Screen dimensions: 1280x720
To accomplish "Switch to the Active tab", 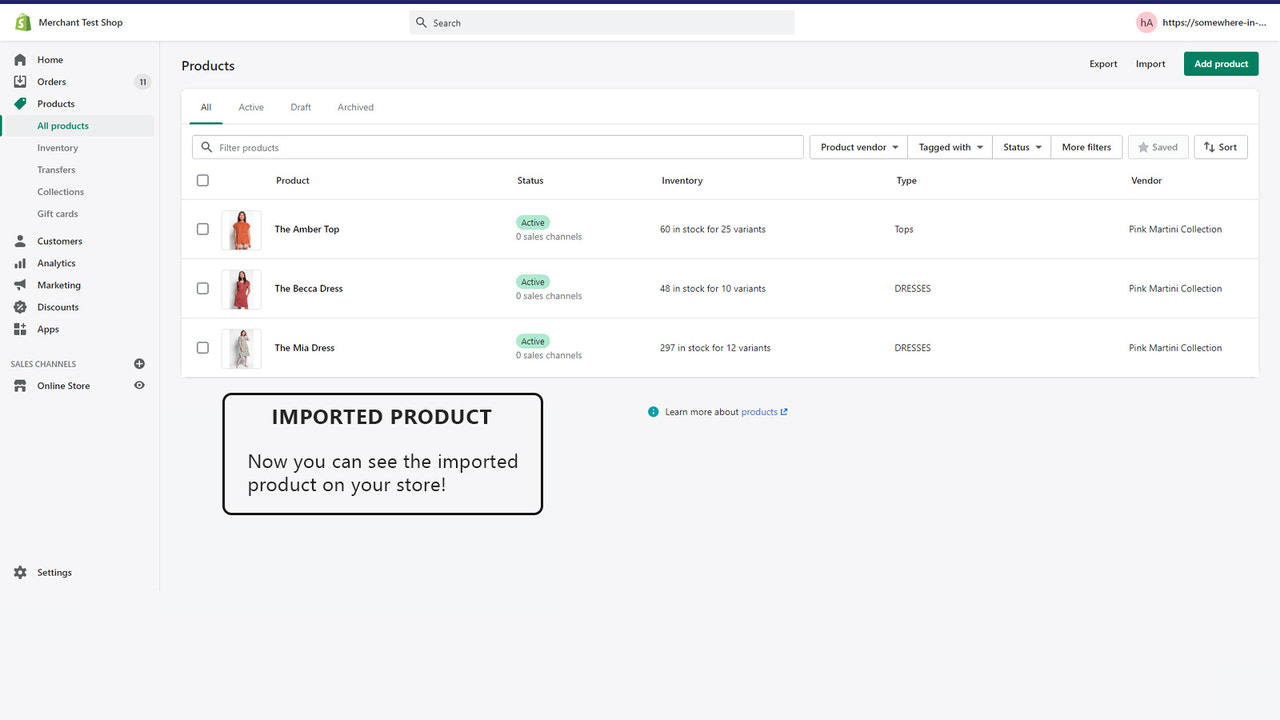I will click(x=251, y=107).
